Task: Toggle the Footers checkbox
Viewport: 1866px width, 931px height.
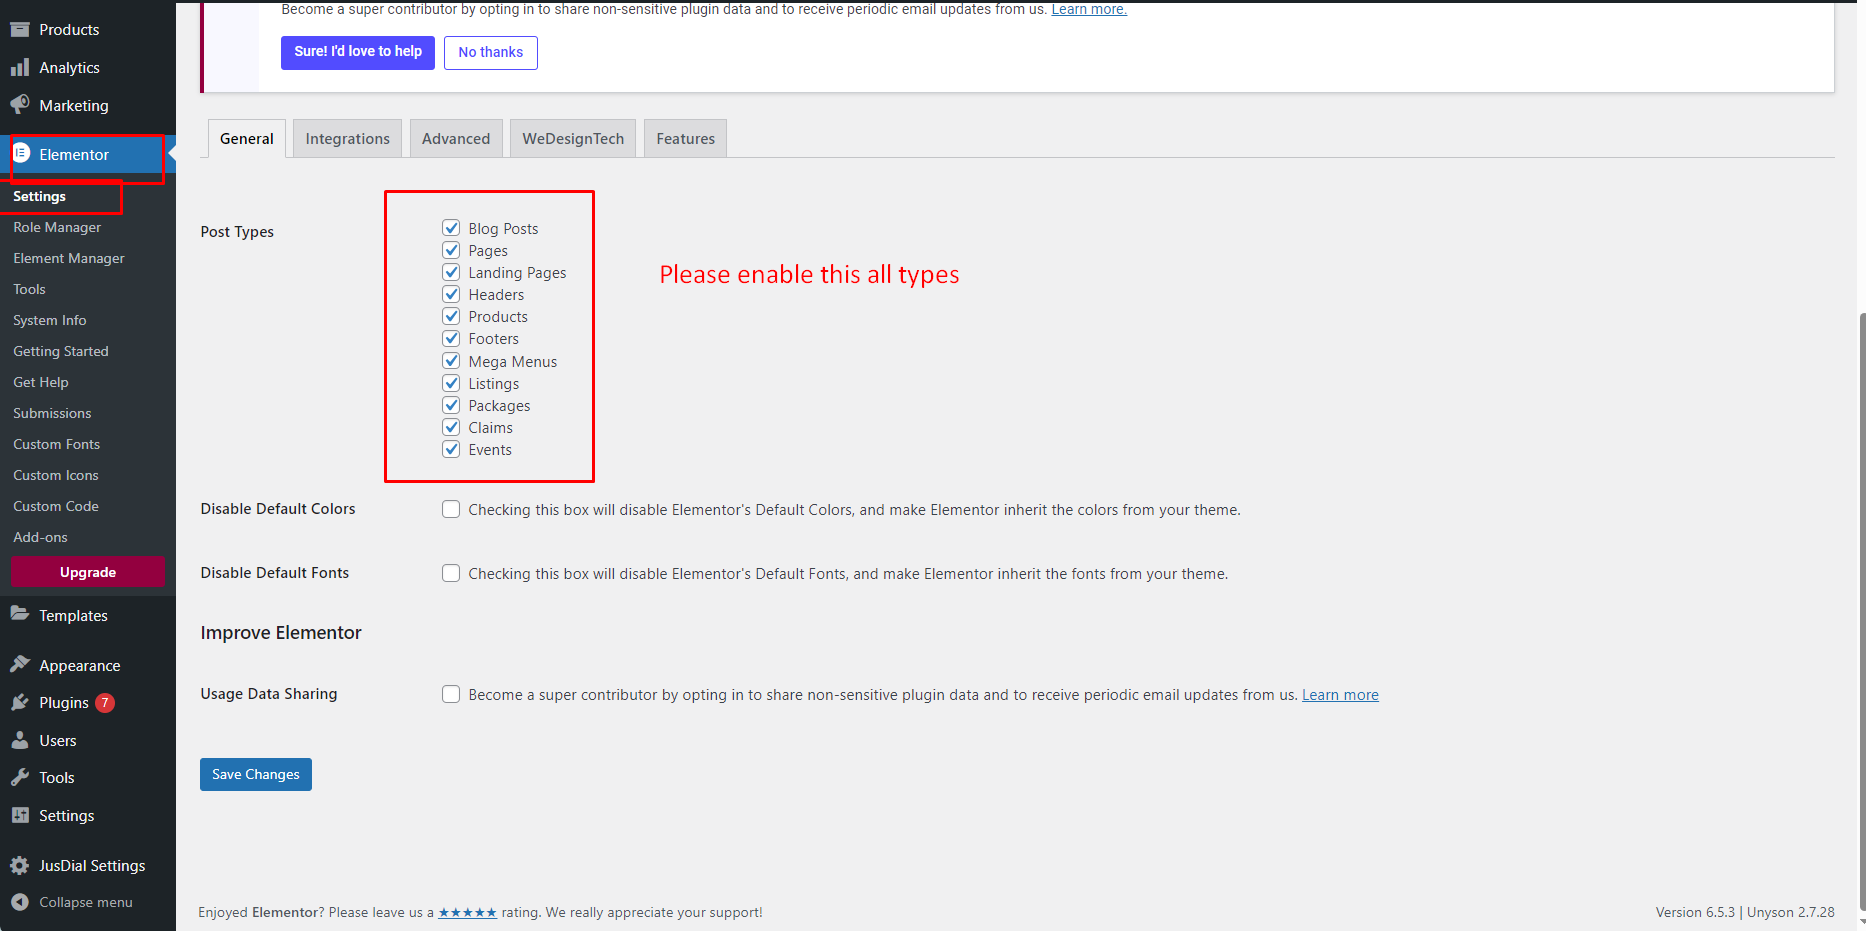Action: (451, 338)
